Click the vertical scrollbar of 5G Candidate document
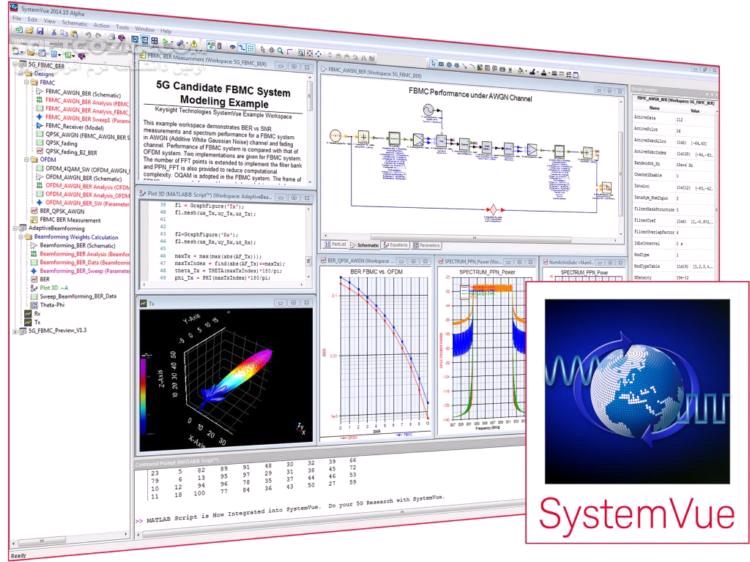Viewport: 750px width, 562px height. point(310,129)
